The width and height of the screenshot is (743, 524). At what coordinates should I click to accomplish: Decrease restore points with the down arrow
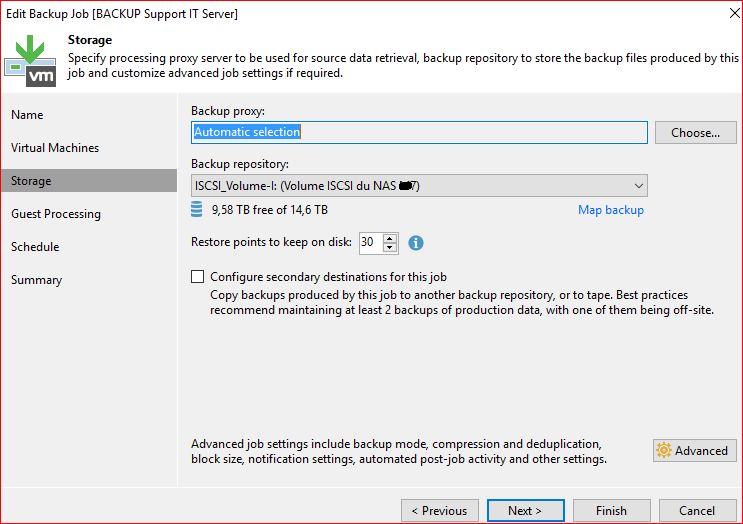[390, 247]
